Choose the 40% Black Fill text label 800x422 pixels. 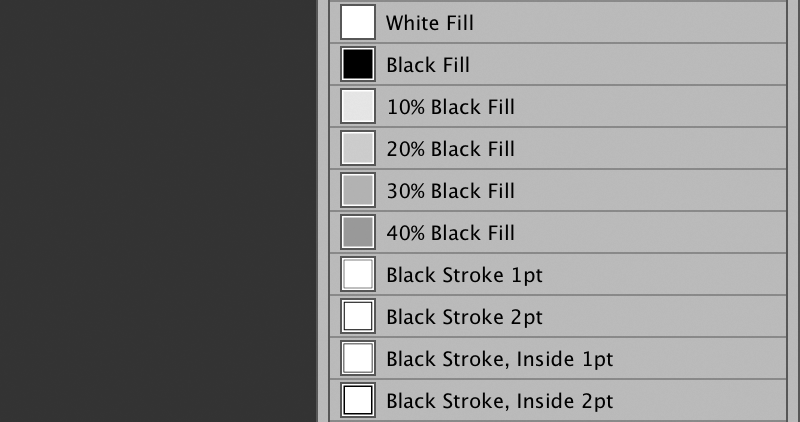click(x=451, y=233)
